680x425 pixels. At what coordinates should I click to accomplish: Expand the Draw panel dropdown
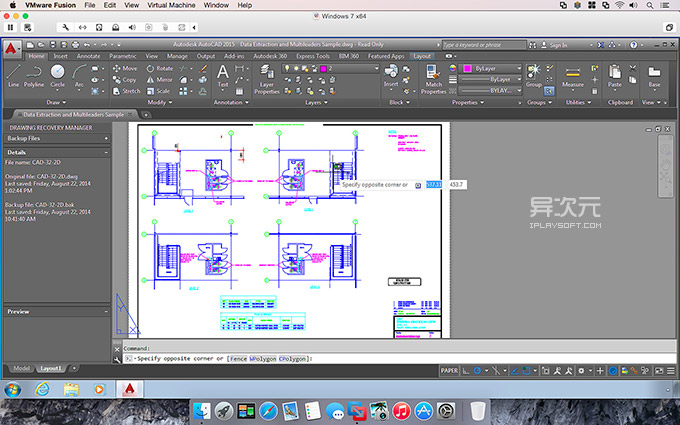[56, 103]
